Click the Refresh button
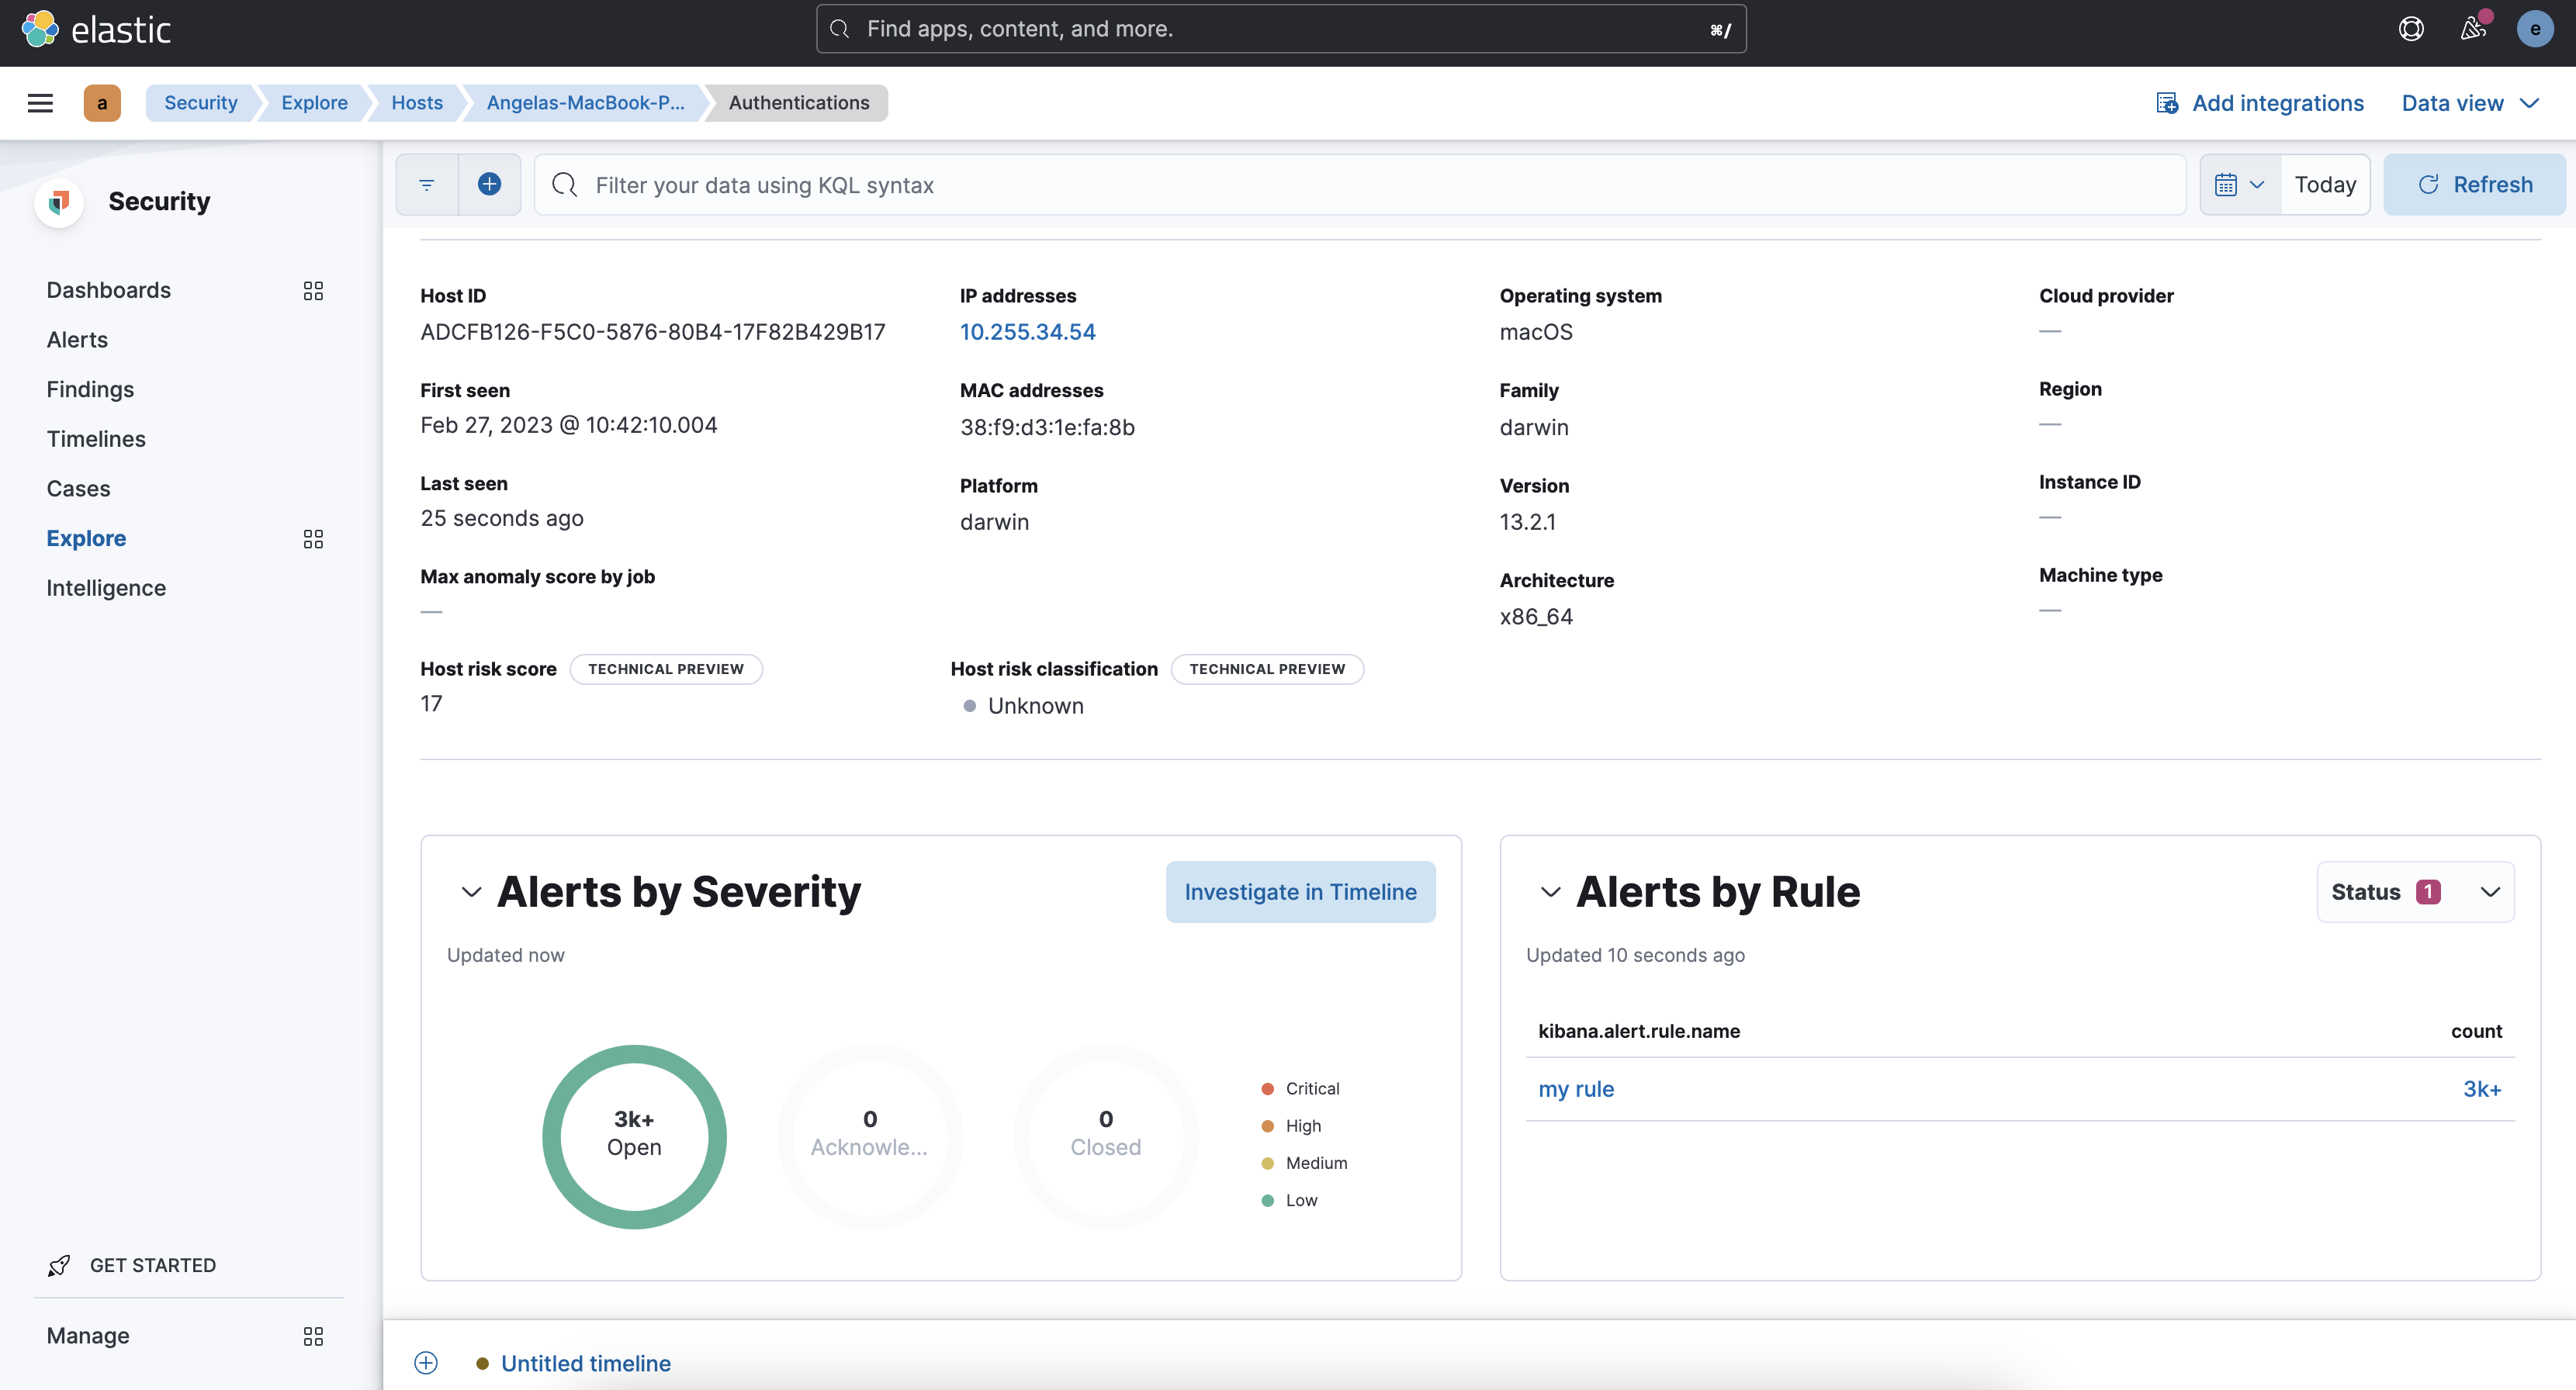 coord(2474,184)
